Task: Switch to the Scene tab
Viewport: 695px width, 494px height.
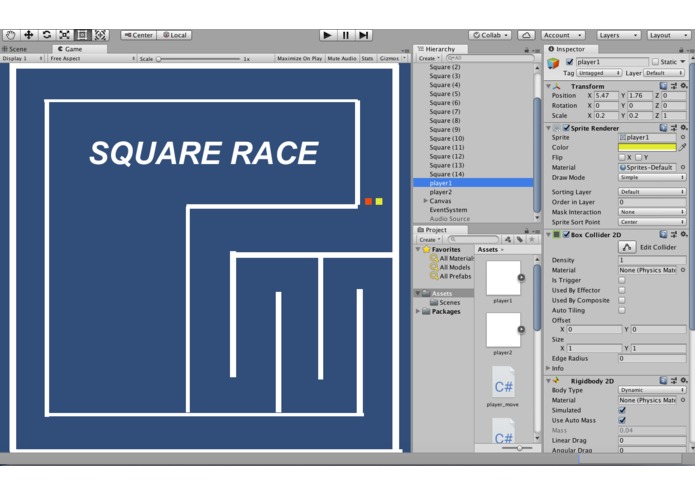Action: pyautogui.click(x=16, y=49)
